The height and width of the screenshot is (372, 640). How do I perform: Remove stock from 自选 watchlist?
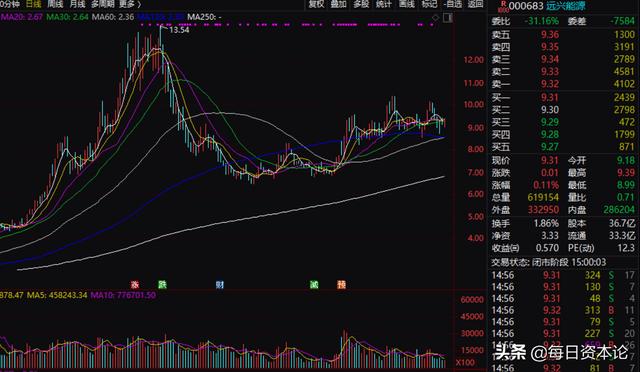pyautogui.click(x=453, y=4)
